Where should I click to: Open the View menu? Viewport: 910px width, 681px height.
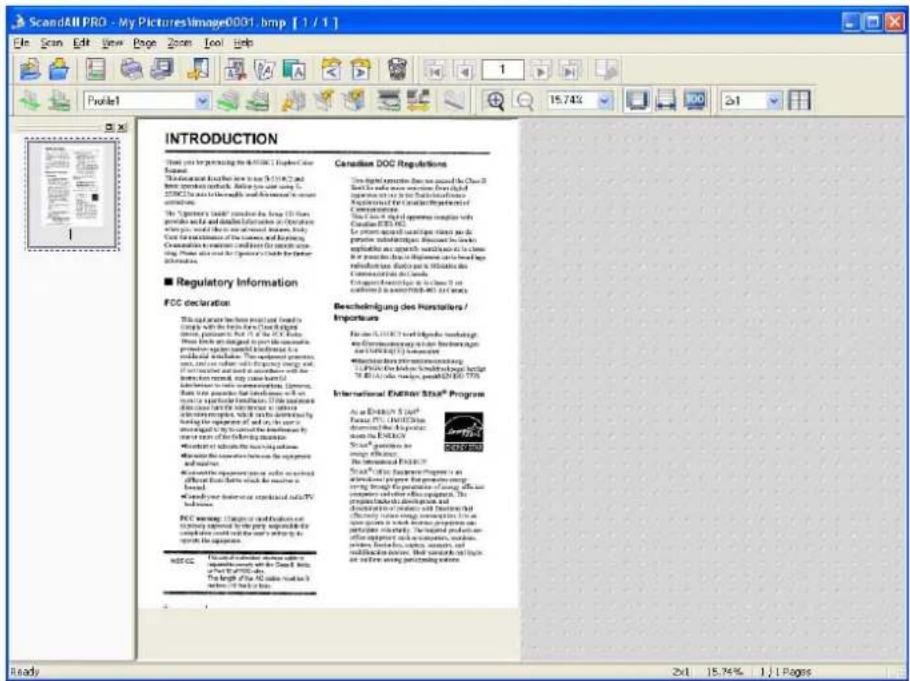113,43
